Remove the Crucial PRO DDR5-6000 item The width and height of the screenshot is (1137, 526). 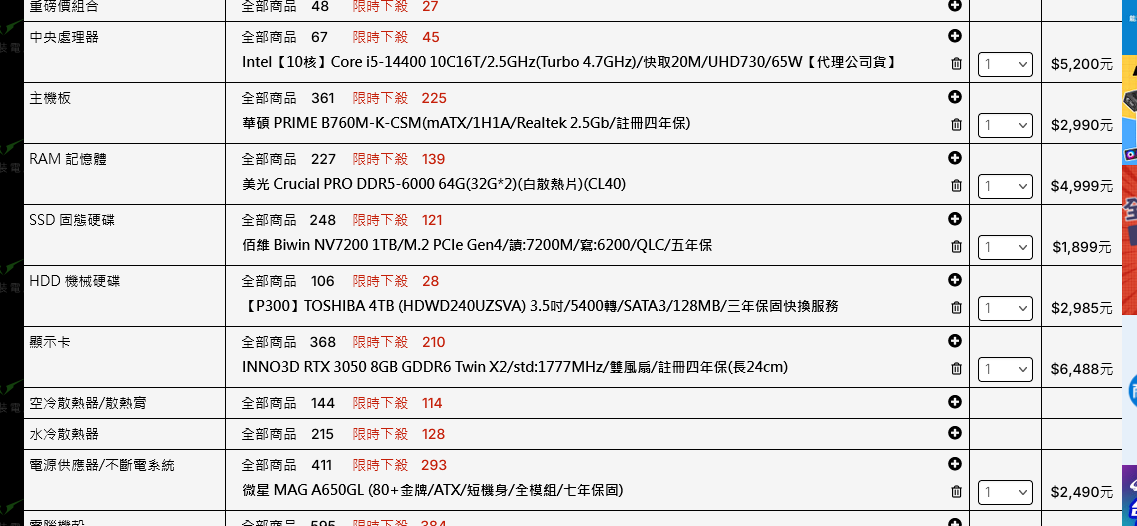[956, 186]
